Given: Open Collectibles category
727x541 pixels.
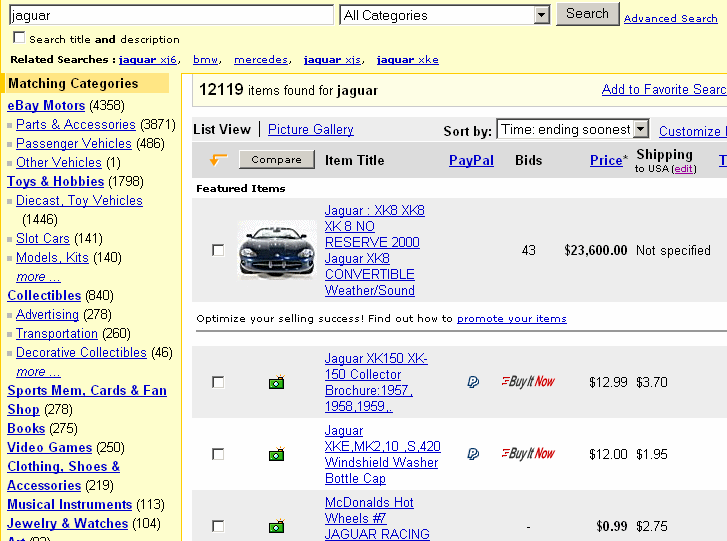Looking at the screenshot, I should coord(44,295).
